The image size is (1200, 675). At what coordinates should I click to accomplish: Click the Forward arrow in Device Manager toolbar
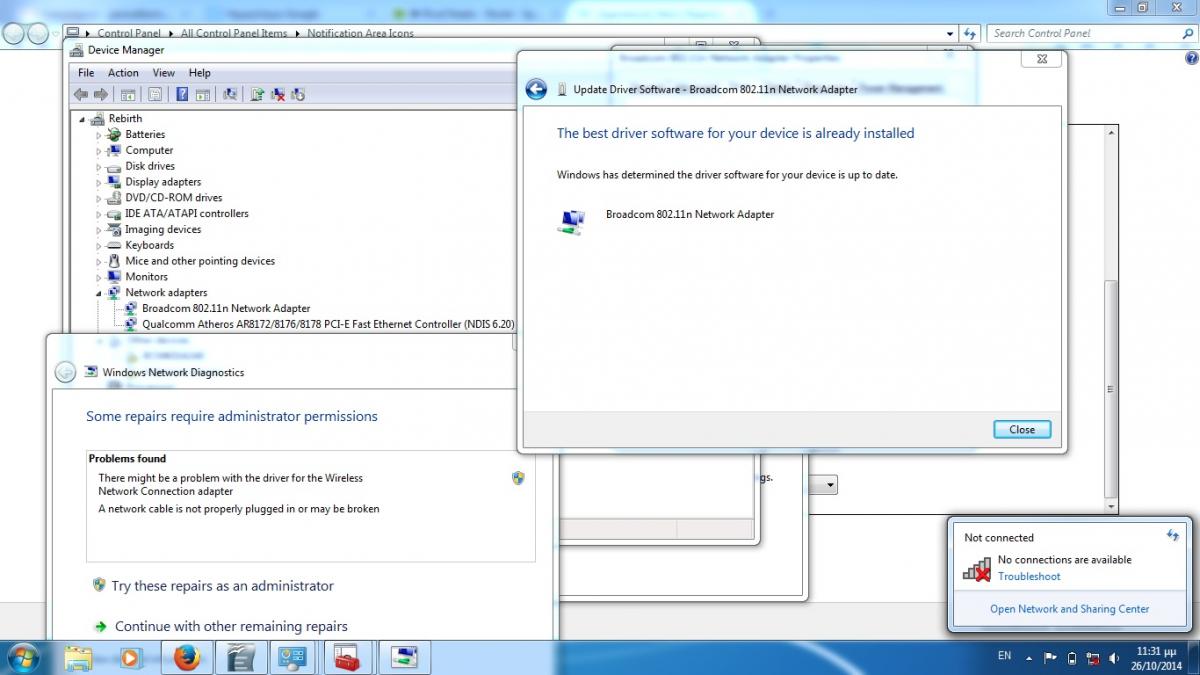tap(100, 94)
